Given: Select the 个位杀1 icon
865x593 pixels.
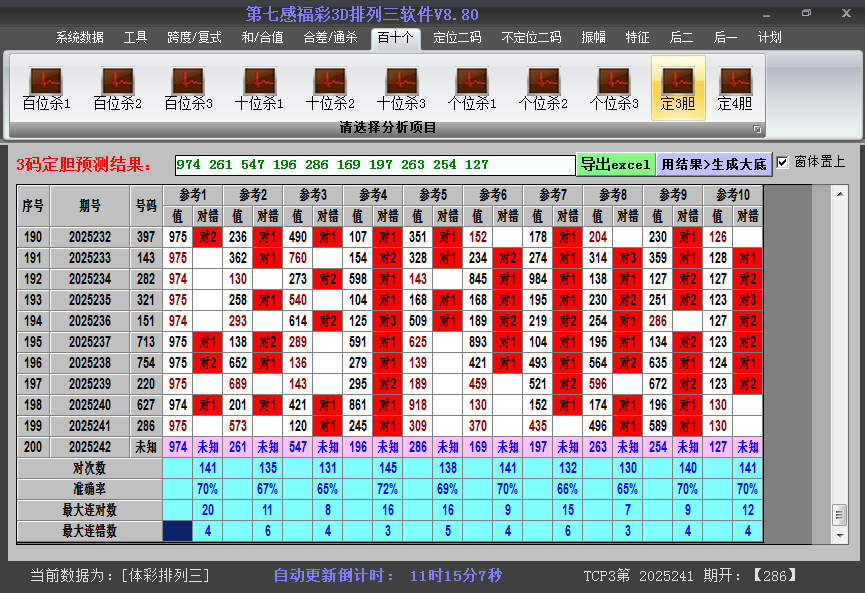Looking at the screenshot, I should (x=472, y=89).
